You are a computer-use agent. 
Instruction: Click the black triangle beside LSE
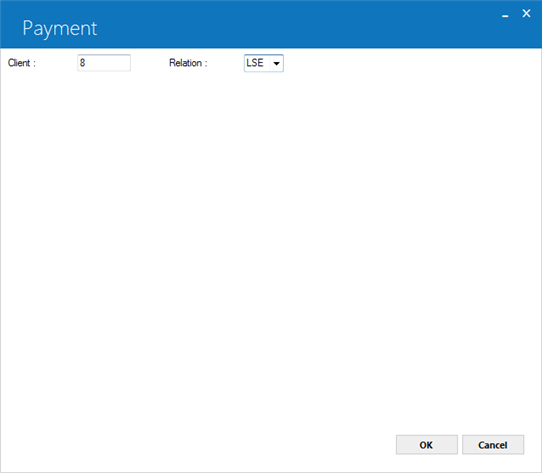[x=277, y=64]
